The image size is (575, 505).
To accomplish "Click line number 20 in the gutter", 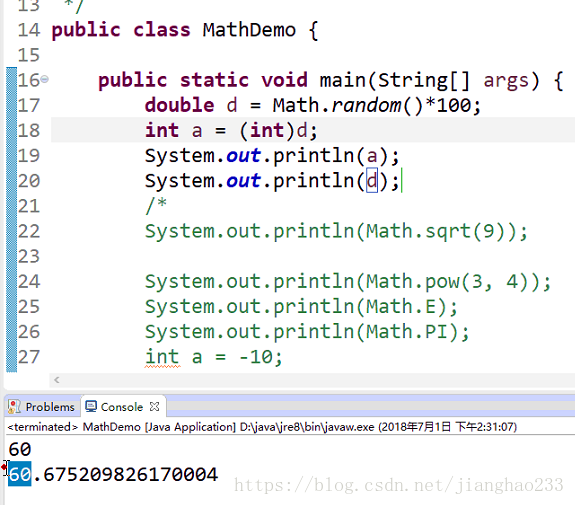I will click(x=29, y=181).
